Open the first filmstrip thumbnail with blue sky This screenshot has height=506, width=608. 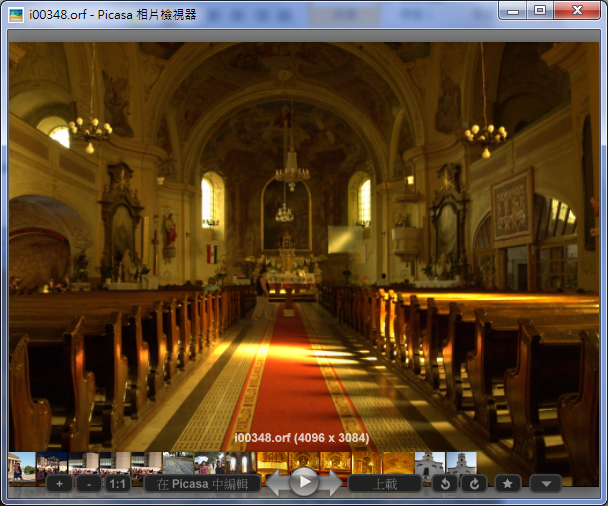[22, 465]
